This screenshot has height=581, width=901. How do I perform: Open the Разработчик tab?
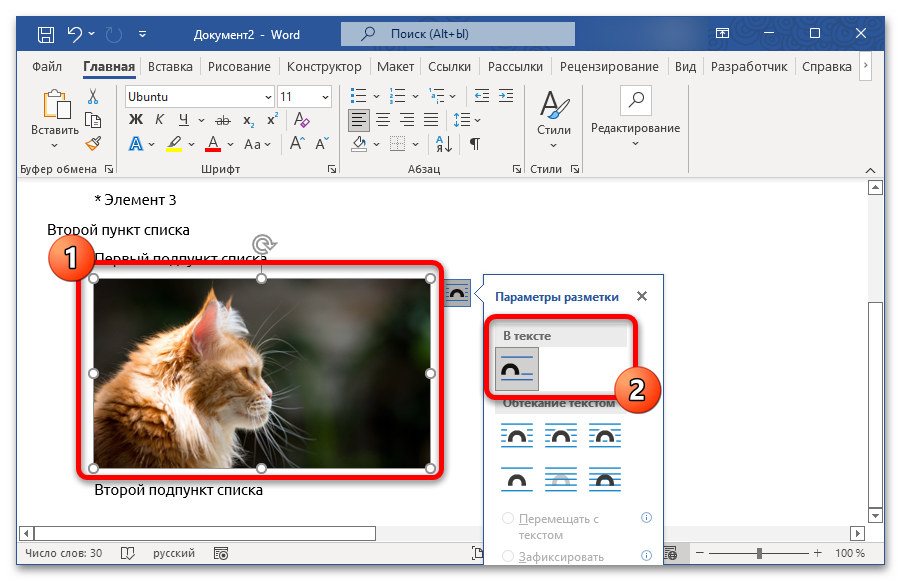click(x=749, y=67)
